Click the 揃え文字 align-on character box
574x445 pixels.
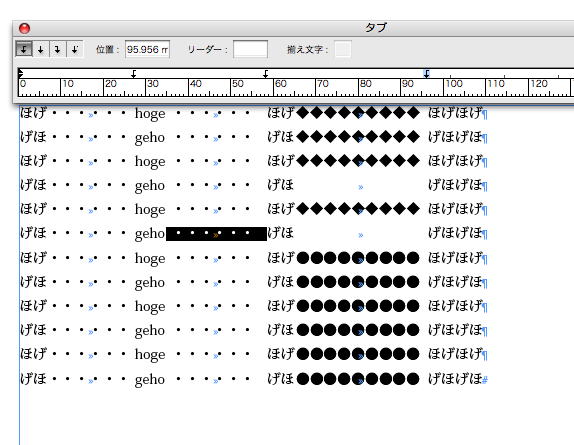(x=343, y=49)
